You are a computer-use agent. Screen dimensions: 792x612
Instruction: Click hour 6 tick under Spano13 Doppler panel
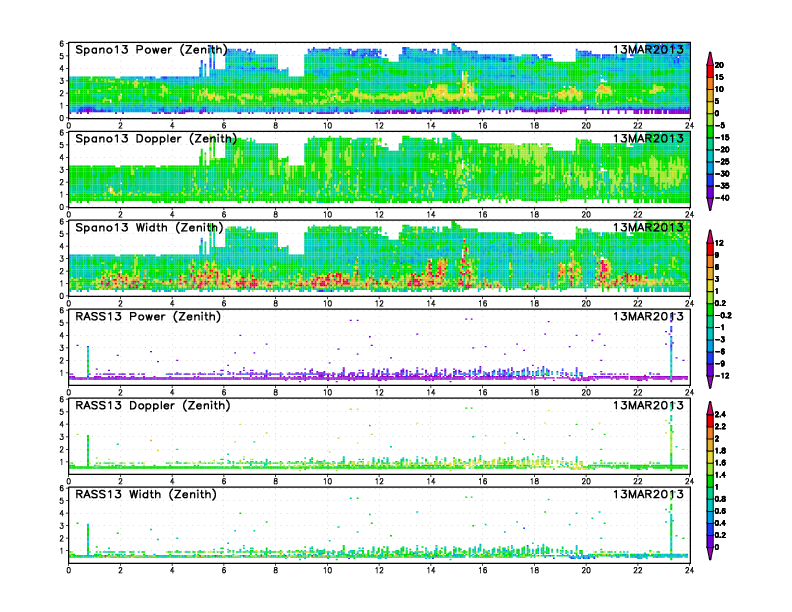pos(224,215)
